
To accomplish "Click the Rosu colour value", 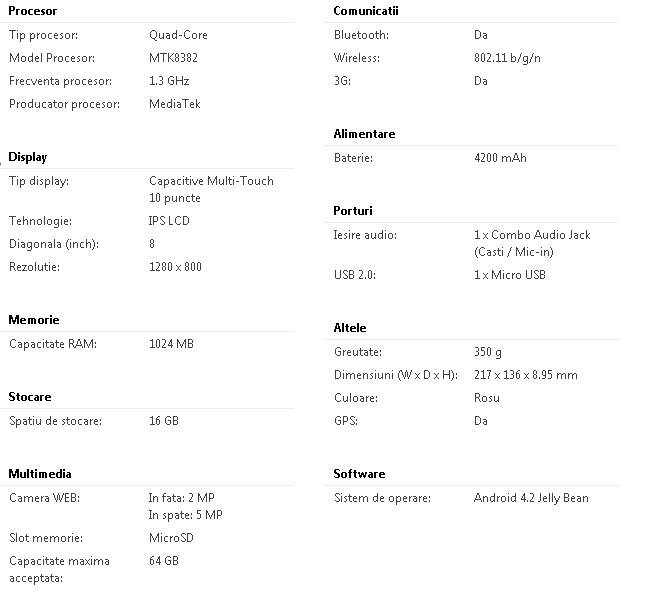I will 487,398.
